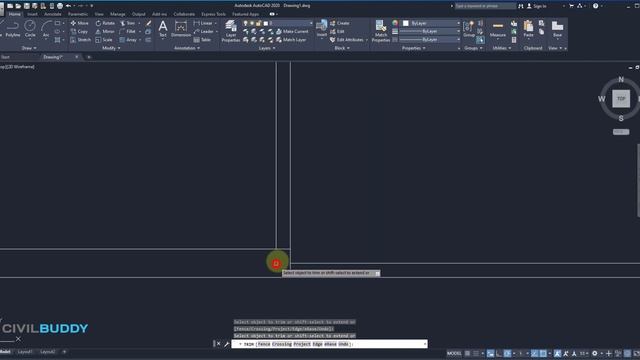Click the Undo arrow in Quick Access toolbar
640x360 pixels.
pos(68,6)
